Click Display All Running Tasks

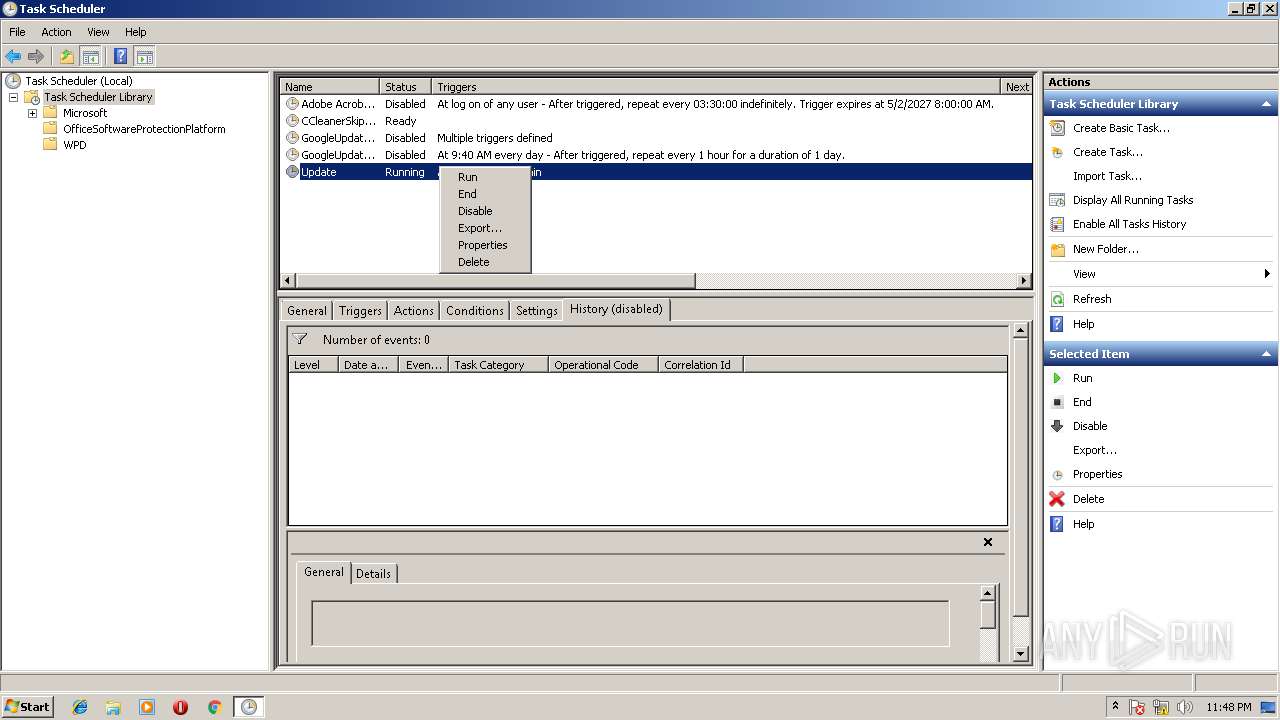pyautogui.click(x=1133, y=200)
